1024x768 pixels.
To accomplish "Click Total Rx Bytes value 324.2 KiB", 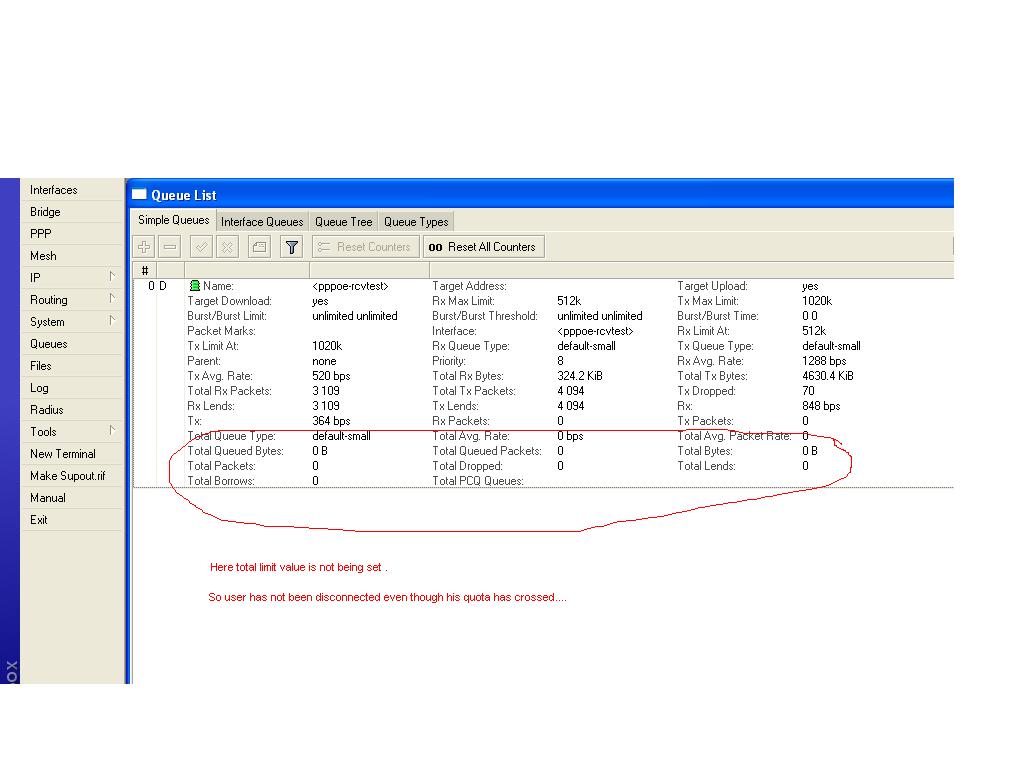I will click(x=579, y=376).
